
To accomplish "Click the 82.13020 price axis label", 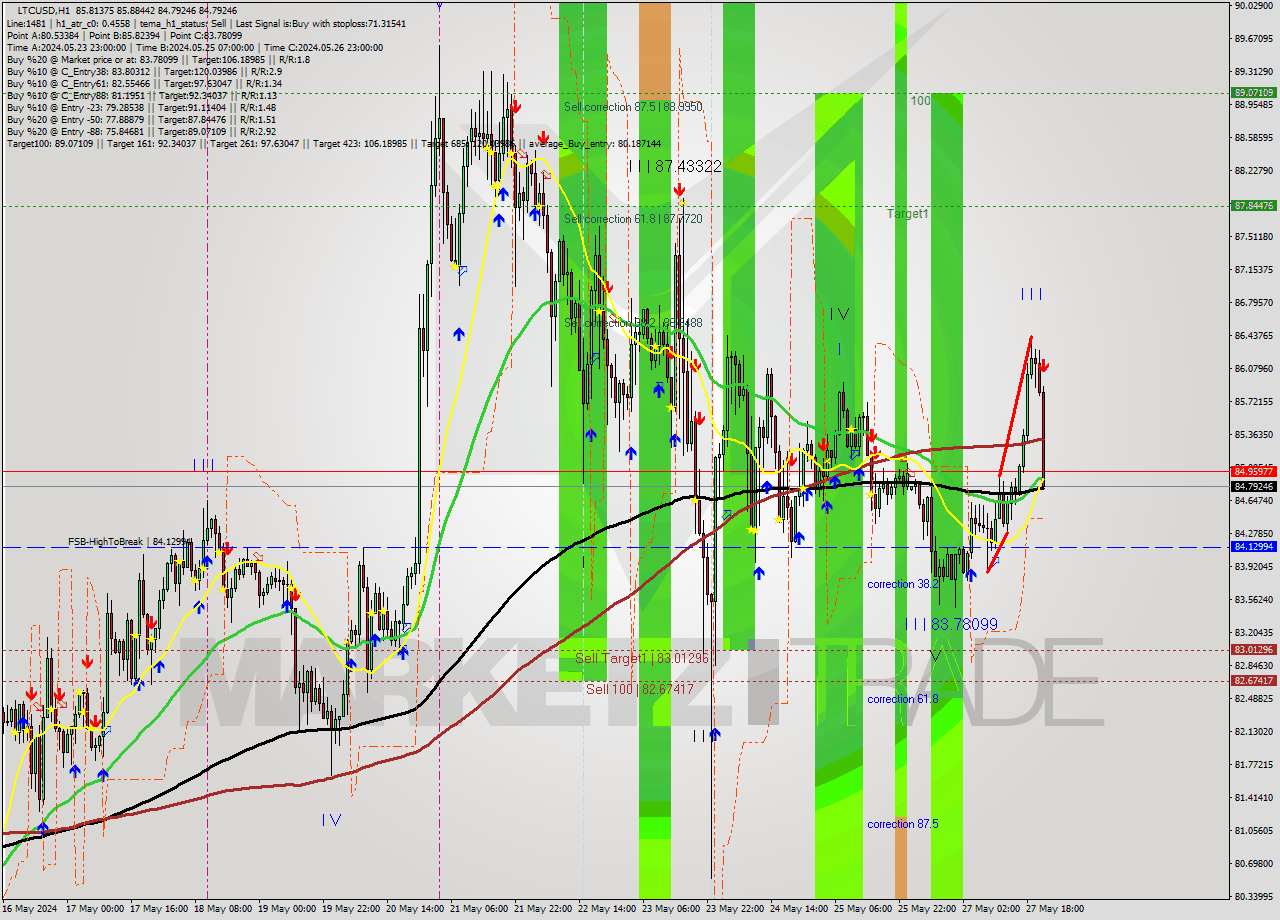I will [1253, 732].
